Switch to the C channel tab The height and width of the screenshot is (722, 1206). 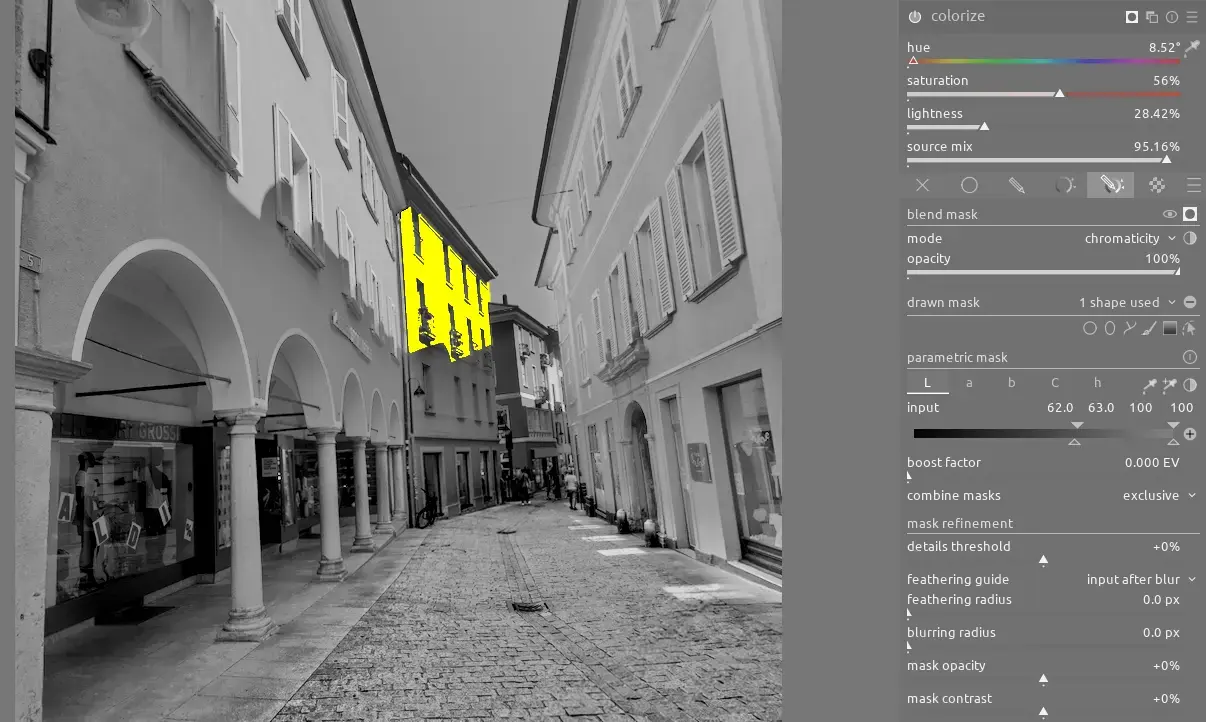[1054, 383]
